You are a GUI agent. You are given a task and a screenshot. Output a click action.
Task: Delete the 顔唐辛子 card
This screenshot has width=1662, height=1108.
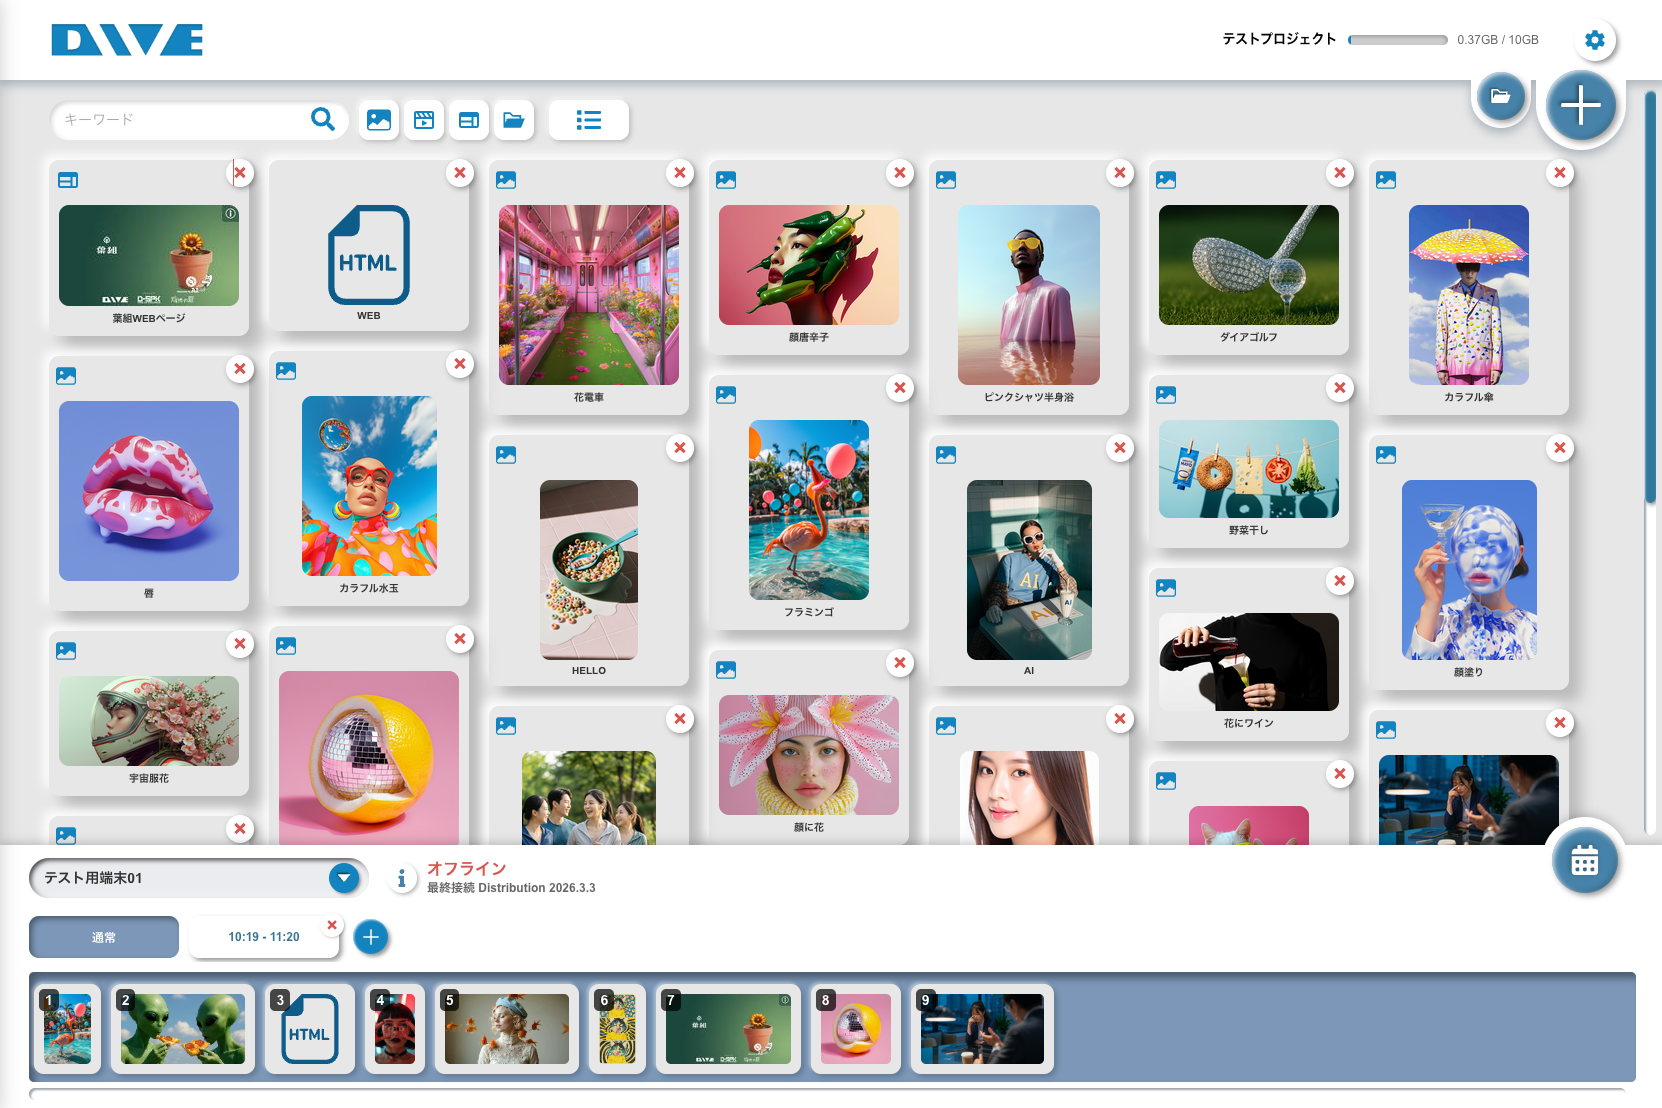tap(900, 173)
